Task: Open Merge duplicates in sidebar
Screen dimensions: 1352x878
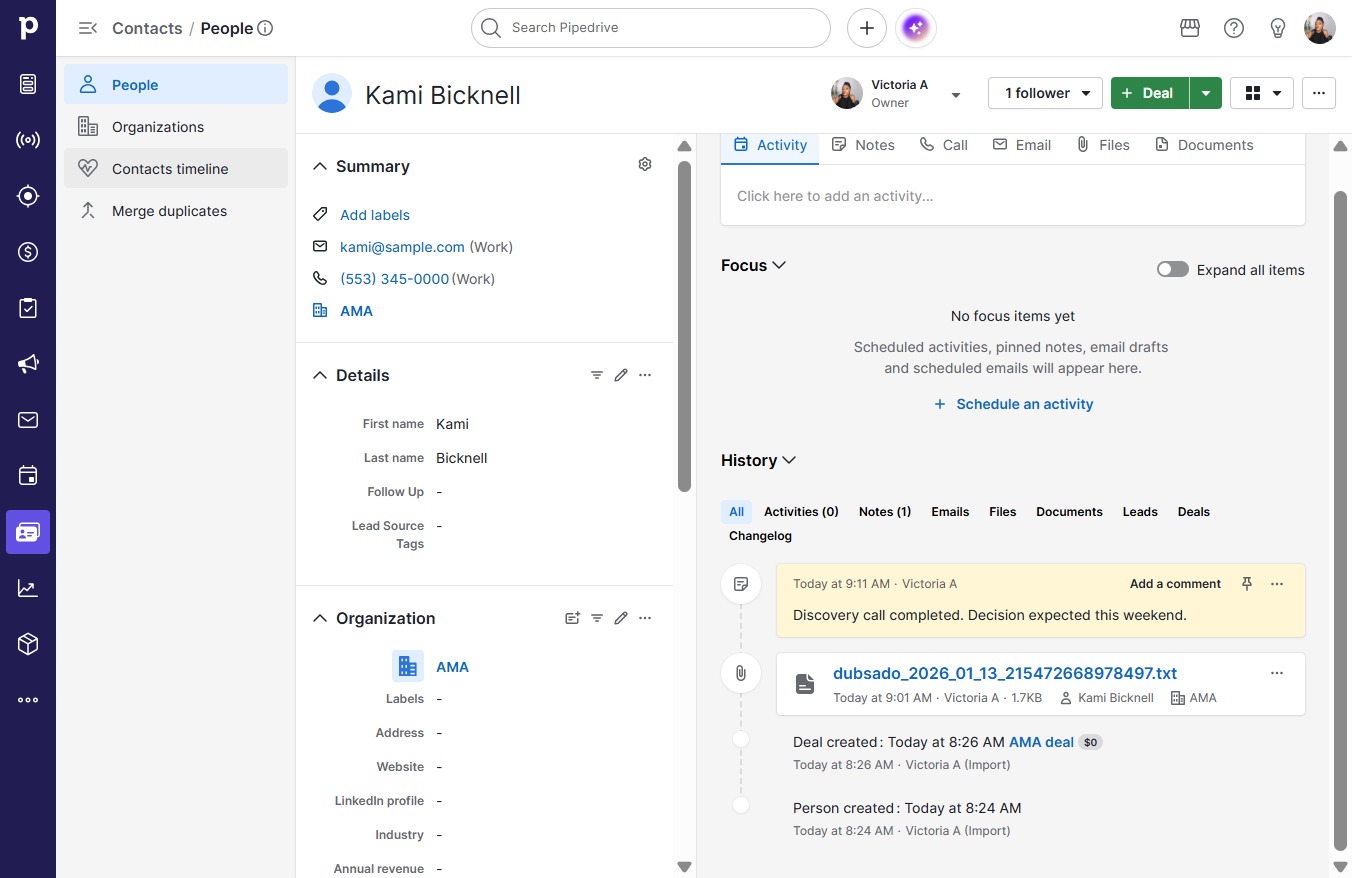Action: point(176,211)
